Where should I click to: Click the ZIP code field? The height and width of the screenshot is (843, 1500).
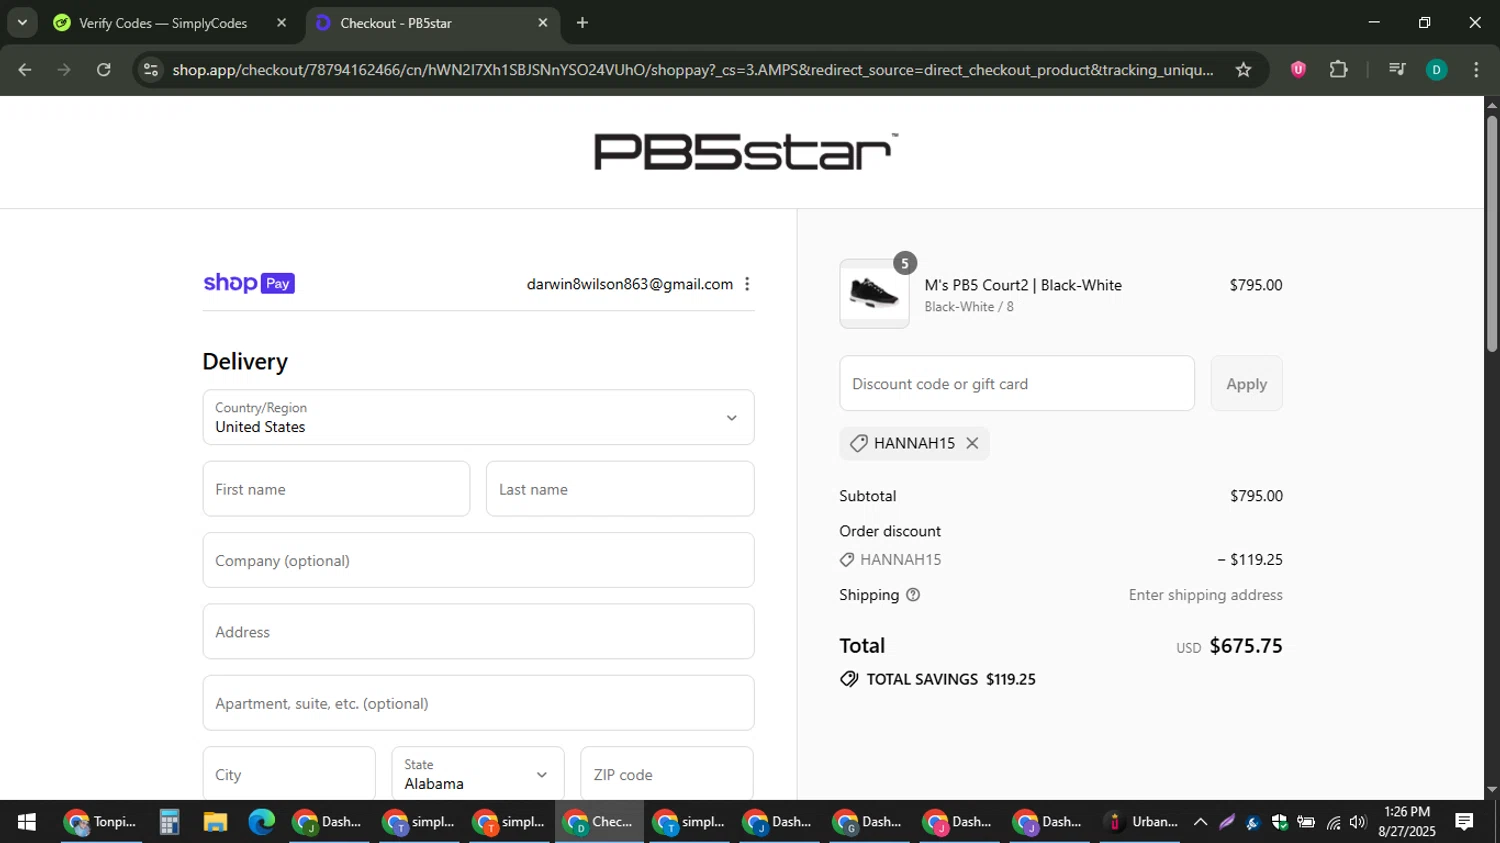tap(666, 774)
